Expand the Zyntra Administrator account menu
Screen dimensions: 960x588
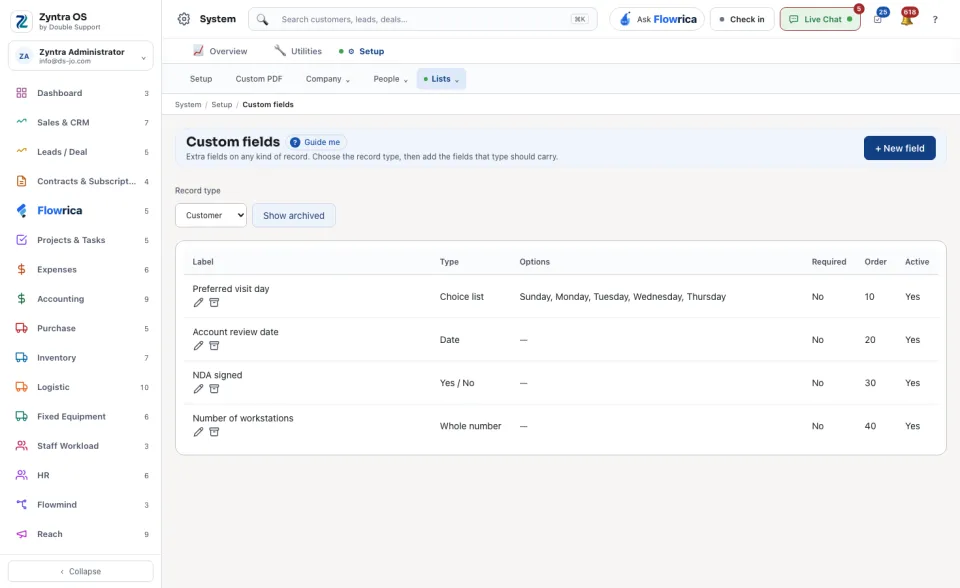tap(81, 56)
